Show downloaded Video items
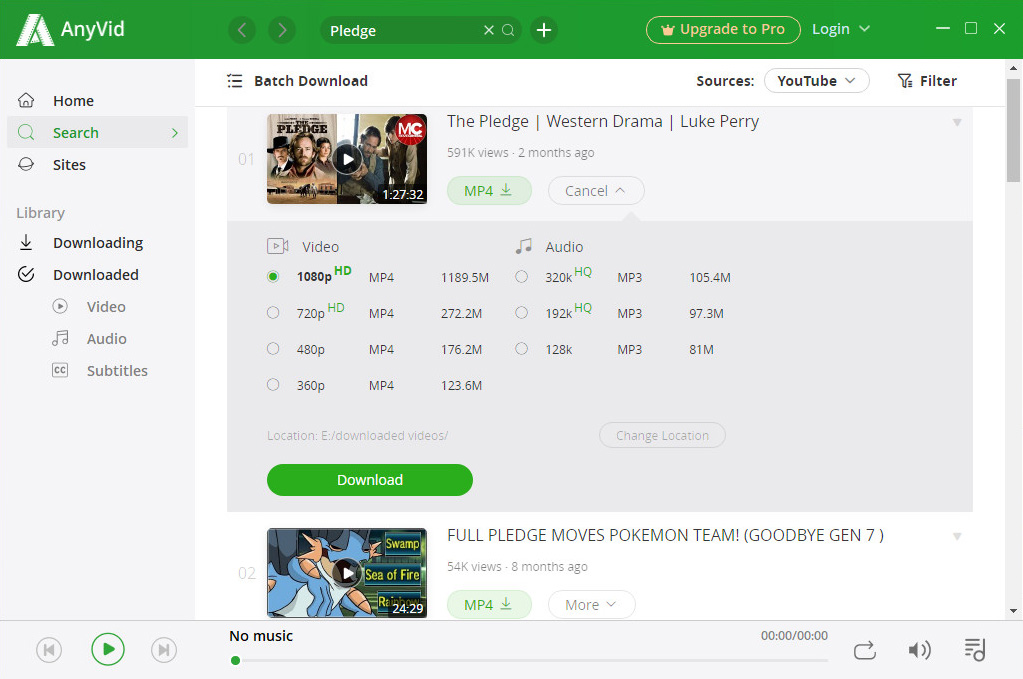Screen dimensions: 1023x679 click(89, 307)
